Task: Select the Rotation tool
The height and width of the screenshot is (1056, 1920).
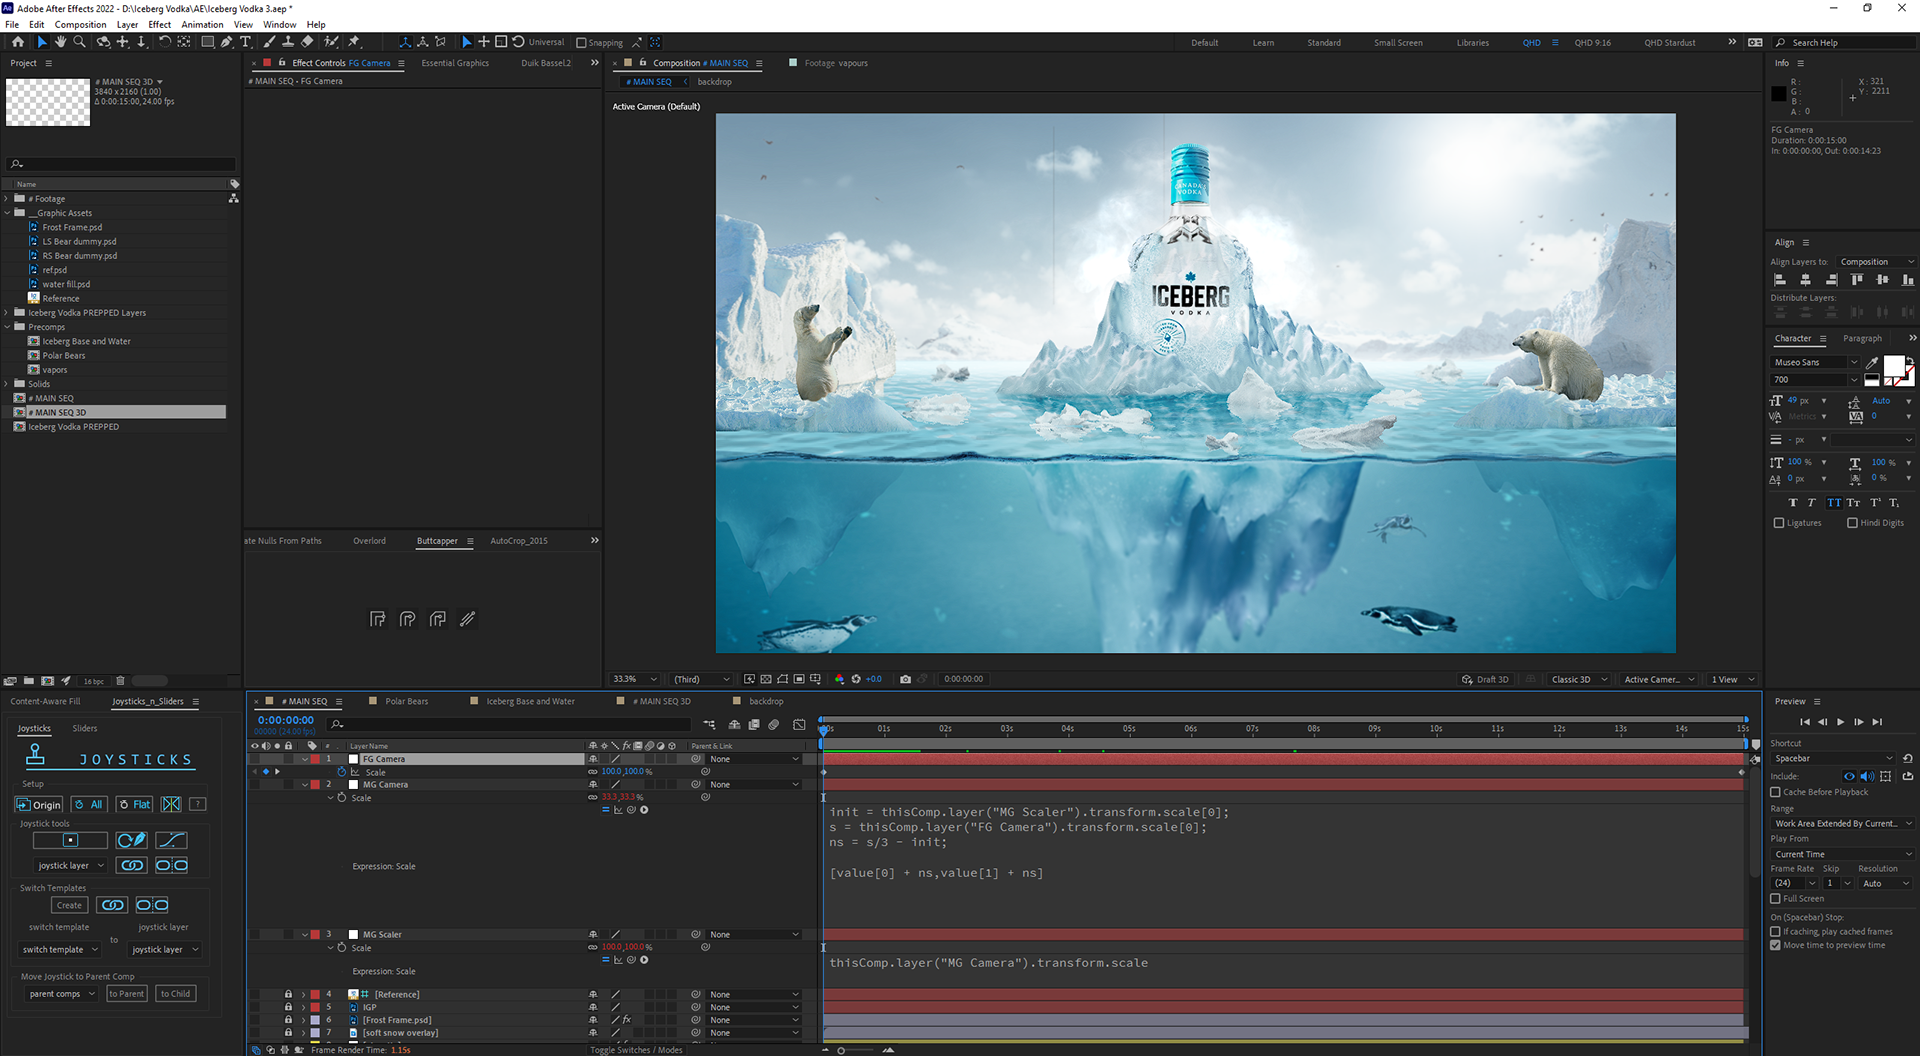Action: coord(164,42)
